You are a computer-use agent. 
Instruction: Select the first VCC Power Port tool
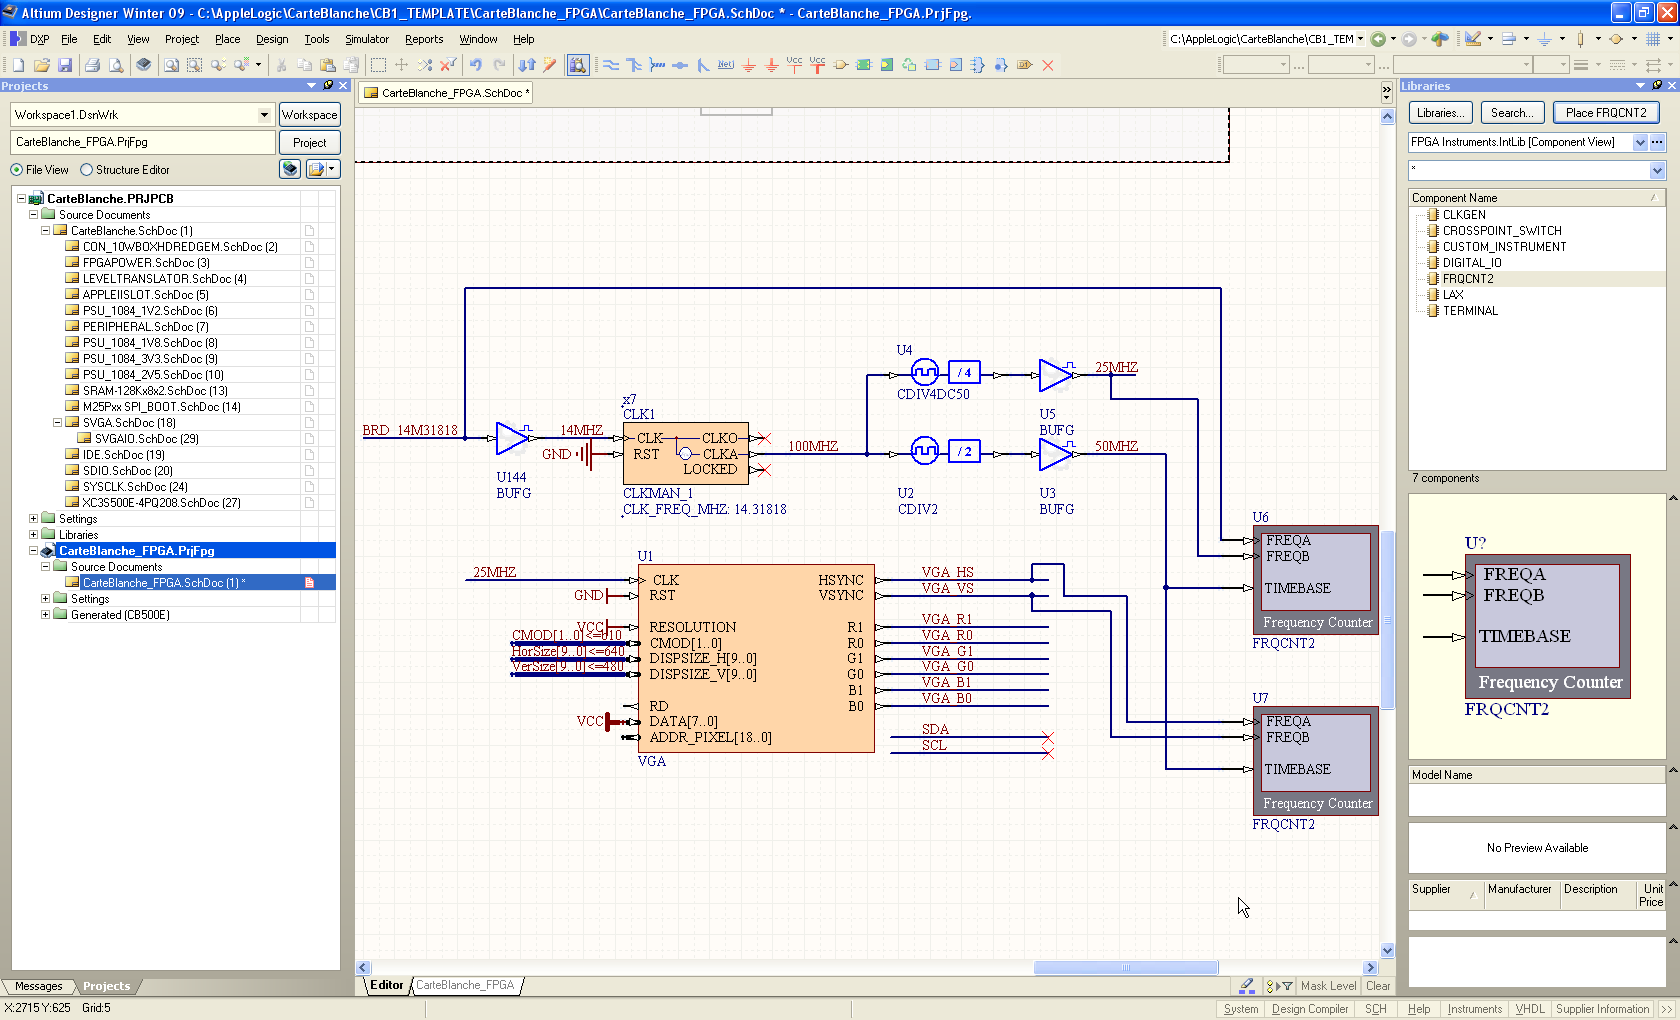[x=794, y=65]
